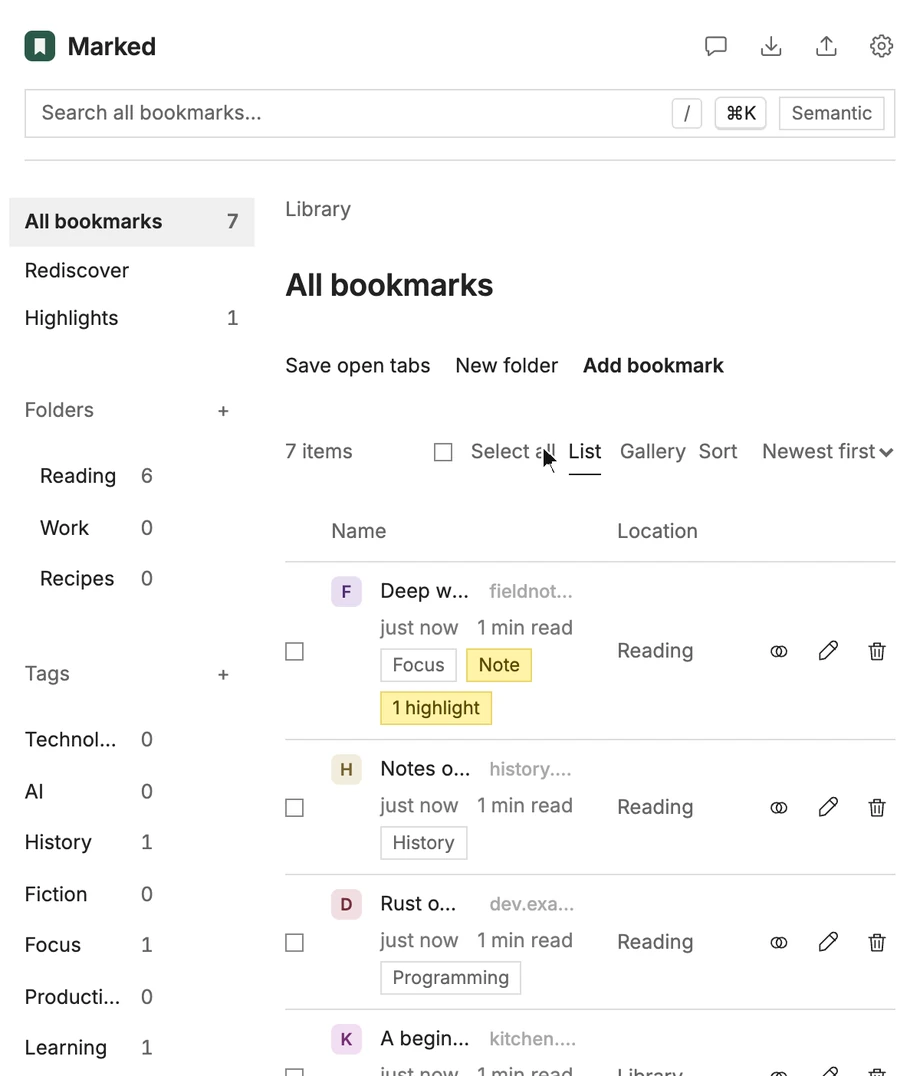The width and height of the screenshot is (920, 1076).
Task: Open the A begin... bookmark title
Action: 425,1039
